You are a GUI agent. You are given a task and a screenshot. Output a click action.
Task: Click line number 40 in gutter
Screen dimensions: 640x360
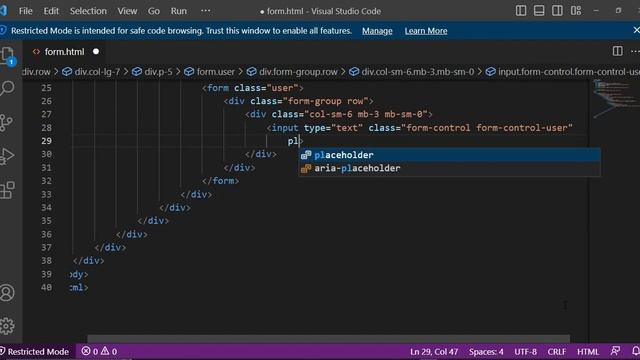(x=47, y=287)
